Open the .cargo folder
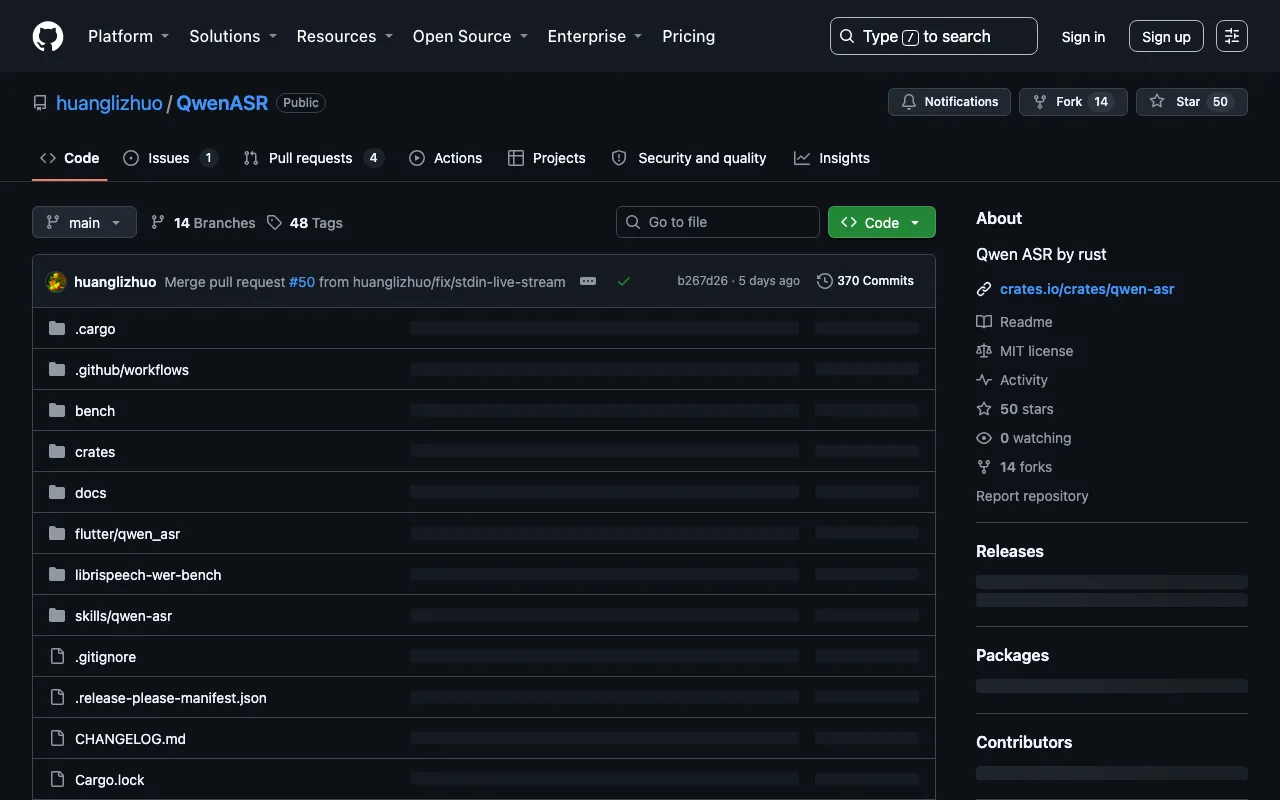1280x800 pixels. point(95,329)
